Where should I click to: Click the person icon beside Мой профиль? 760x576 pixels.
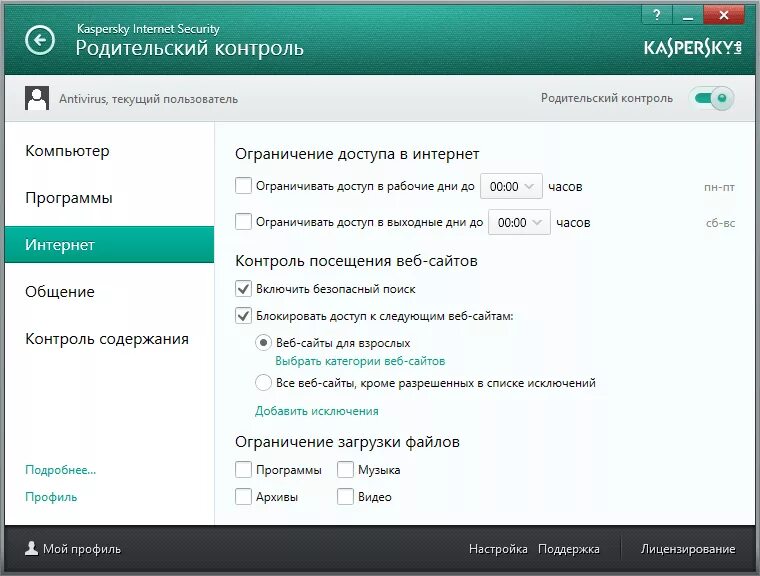(x=32, y=548)
